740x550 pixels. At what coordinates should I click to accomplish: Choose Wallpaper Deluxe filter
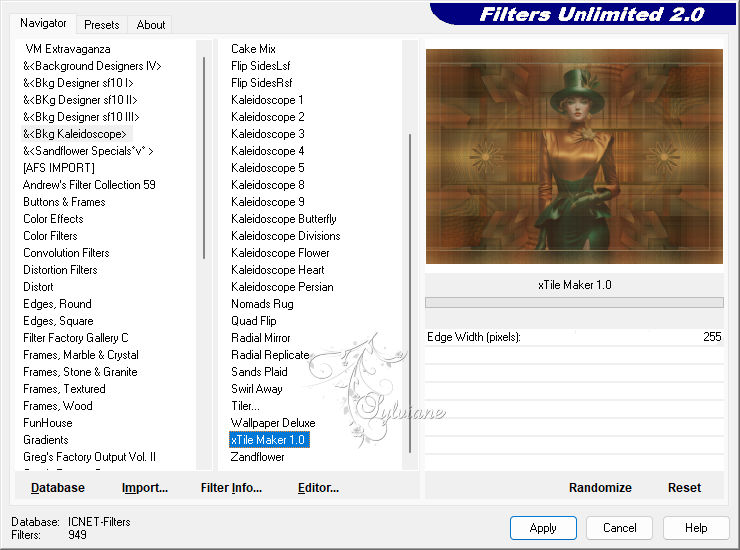[273, 423]
